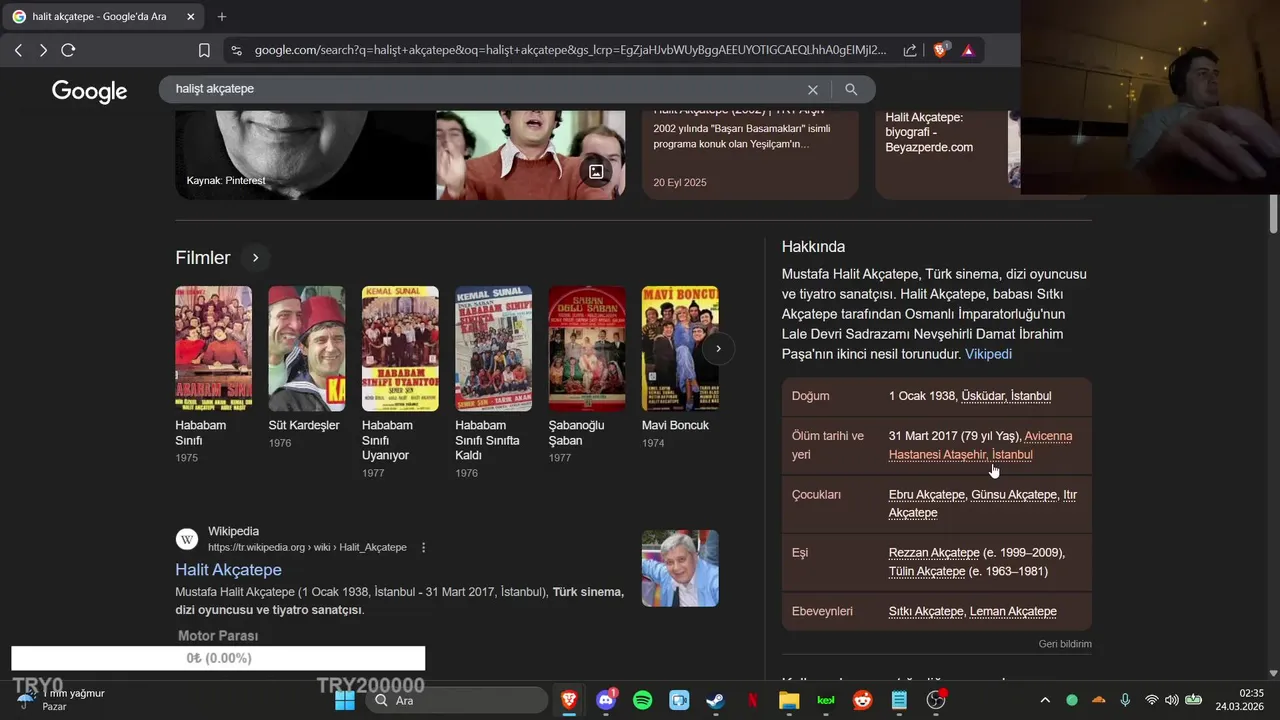1280x720 pixels.
Task: Open the Rezzan Akçatepe link
Action: tap(934, 553)
